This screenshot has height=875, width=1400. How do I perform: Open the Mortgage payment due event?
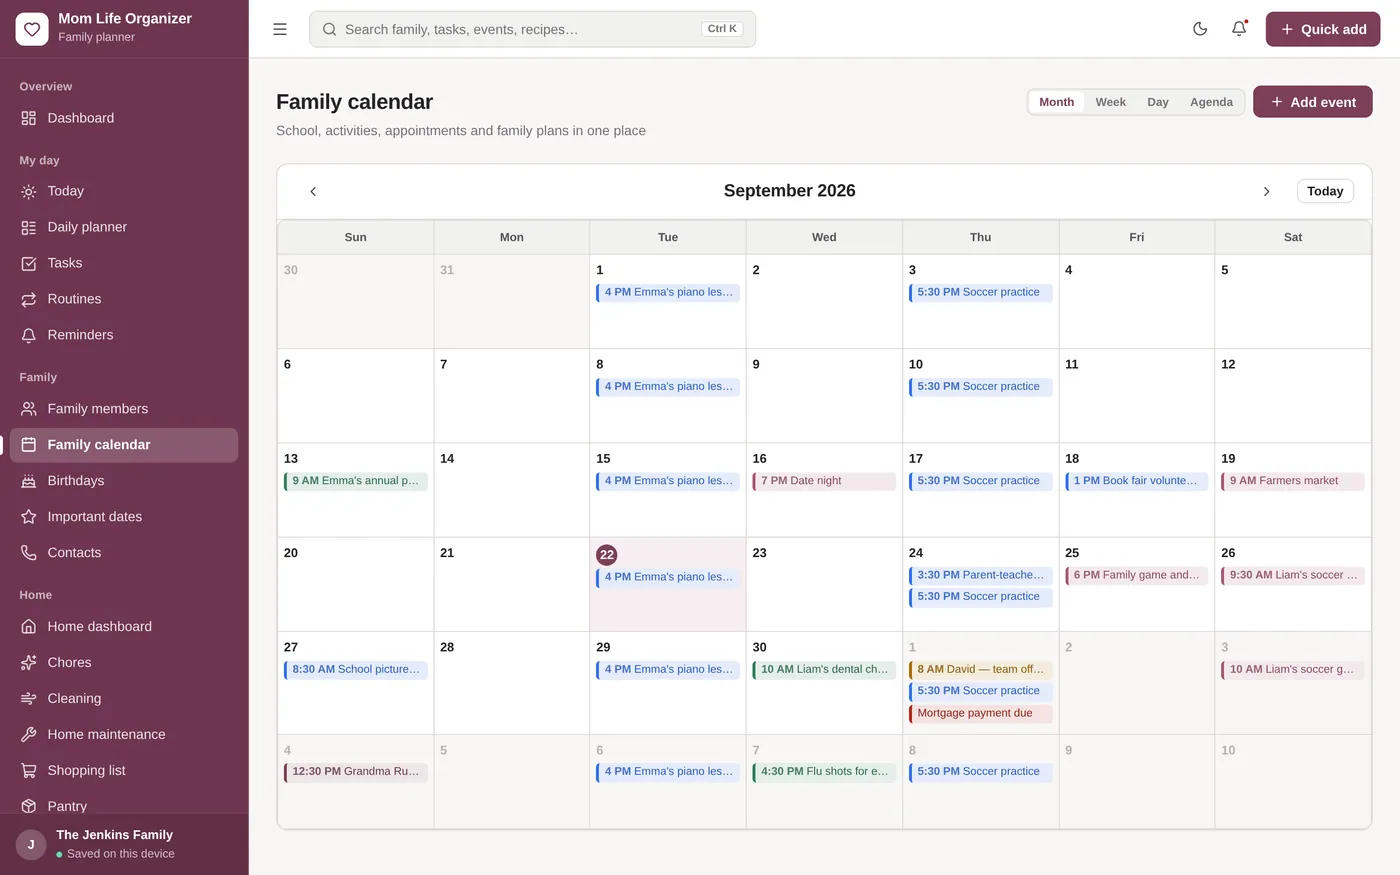coord(980,714)
